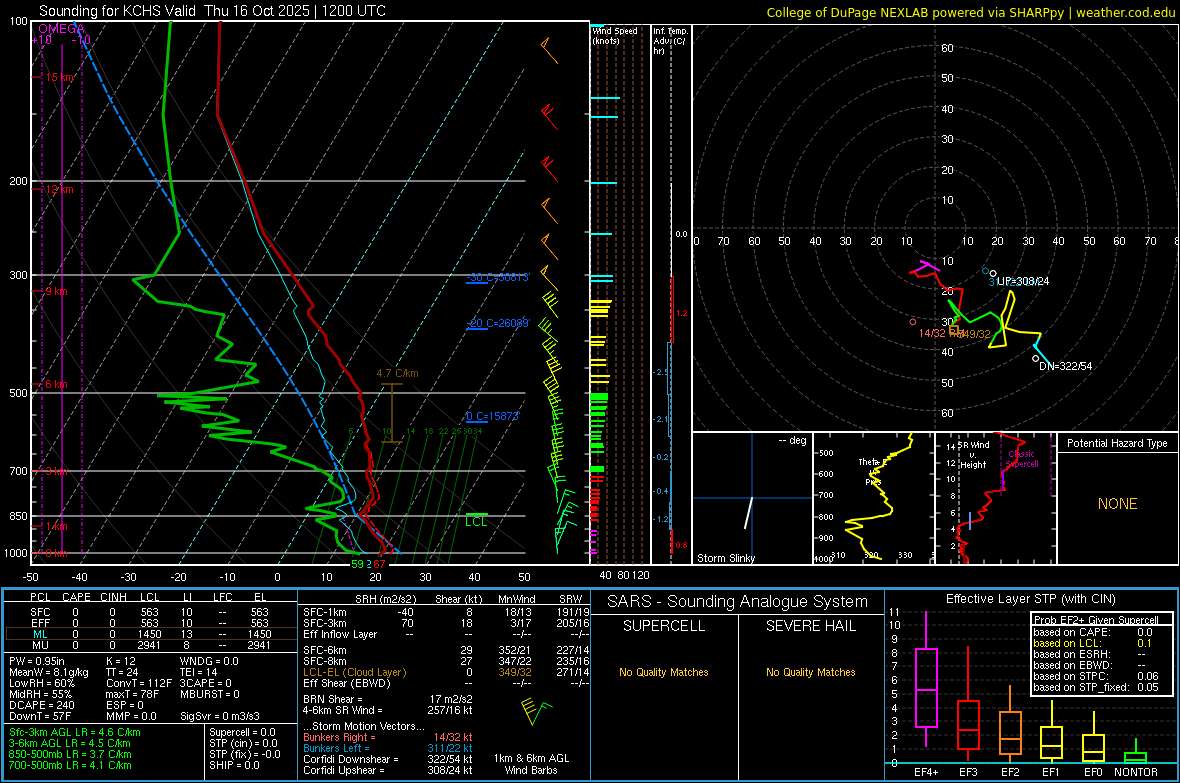The width and height of the screenshot is (1180, 783).
Task: Click the Supercell = 0.0 index
Action: click(x=242, y=732)
